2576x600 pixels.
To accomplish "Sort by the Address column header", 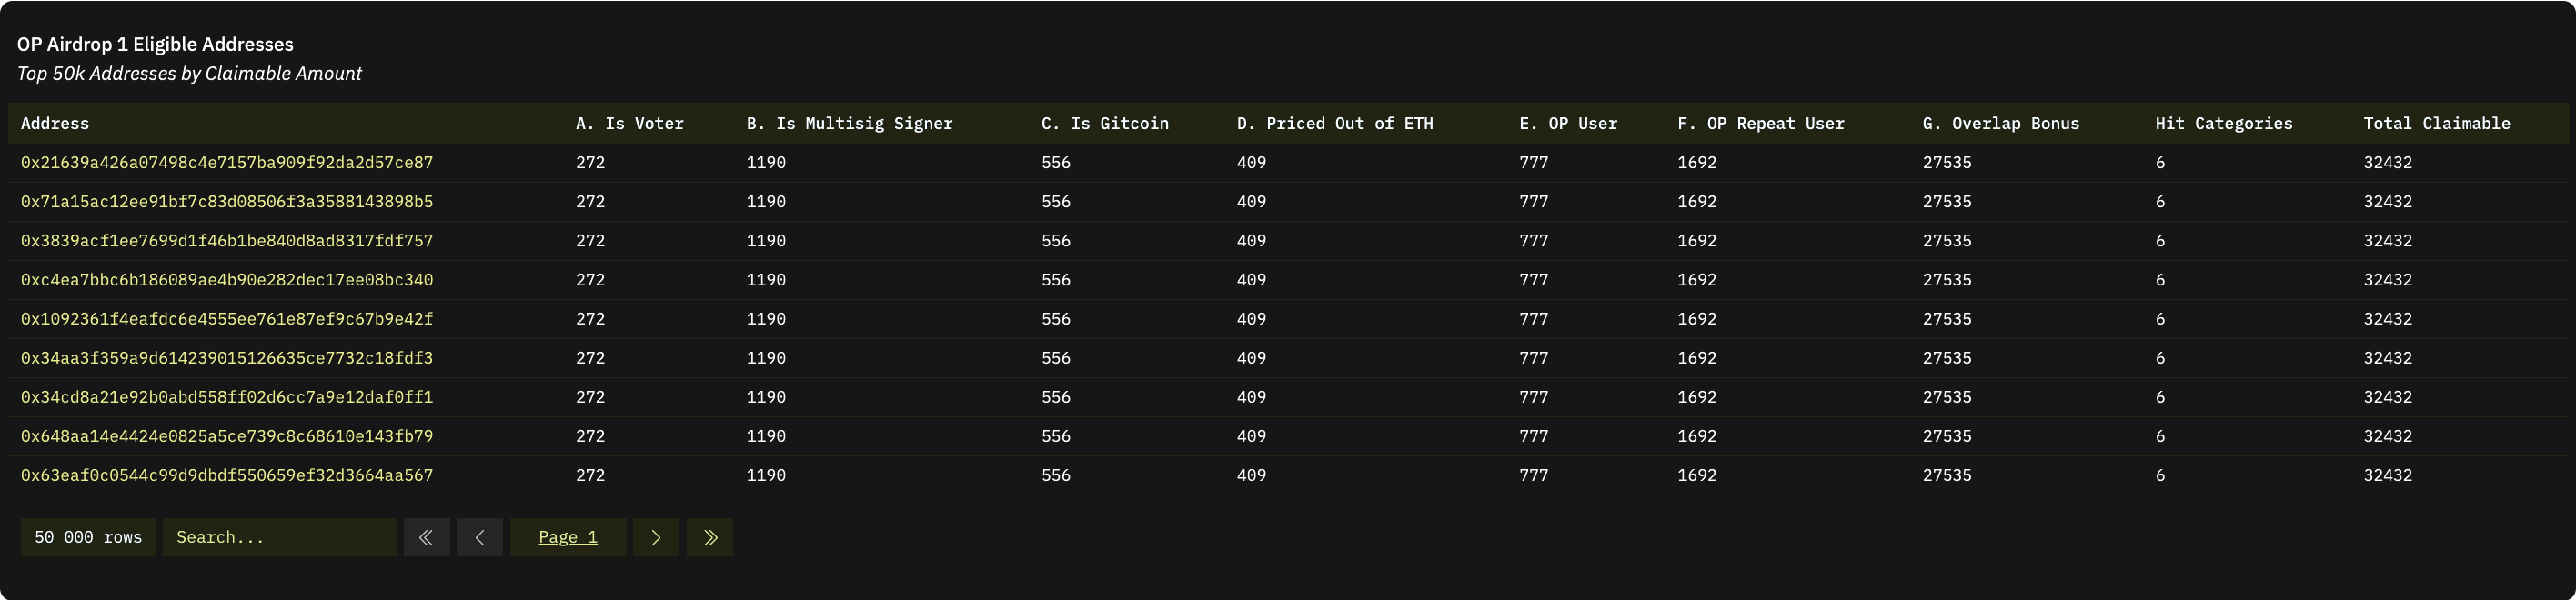I will (55, 123).
